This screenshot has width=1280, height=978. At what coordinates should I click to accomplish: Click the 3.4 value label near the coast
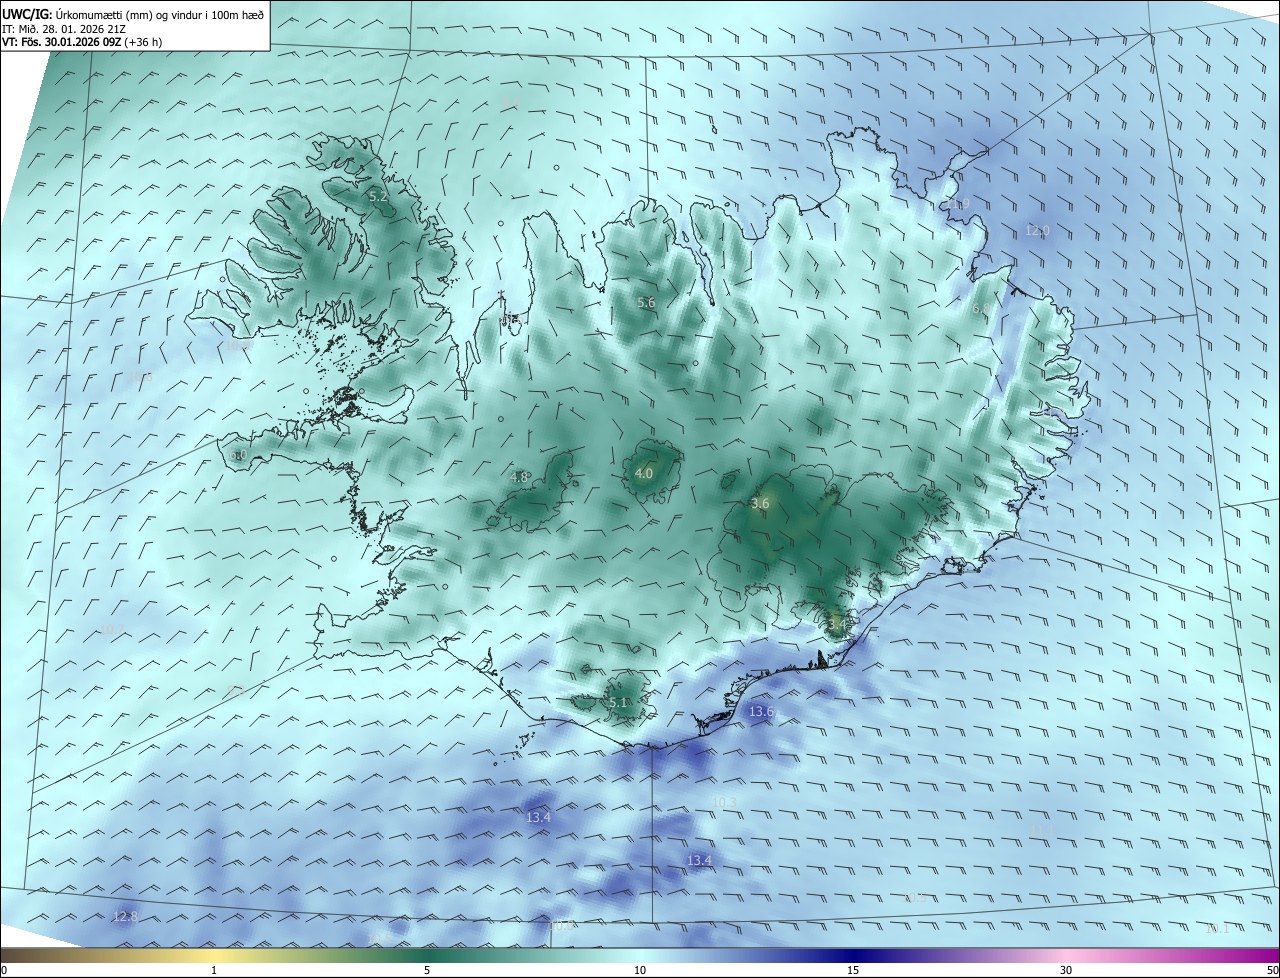837,625
